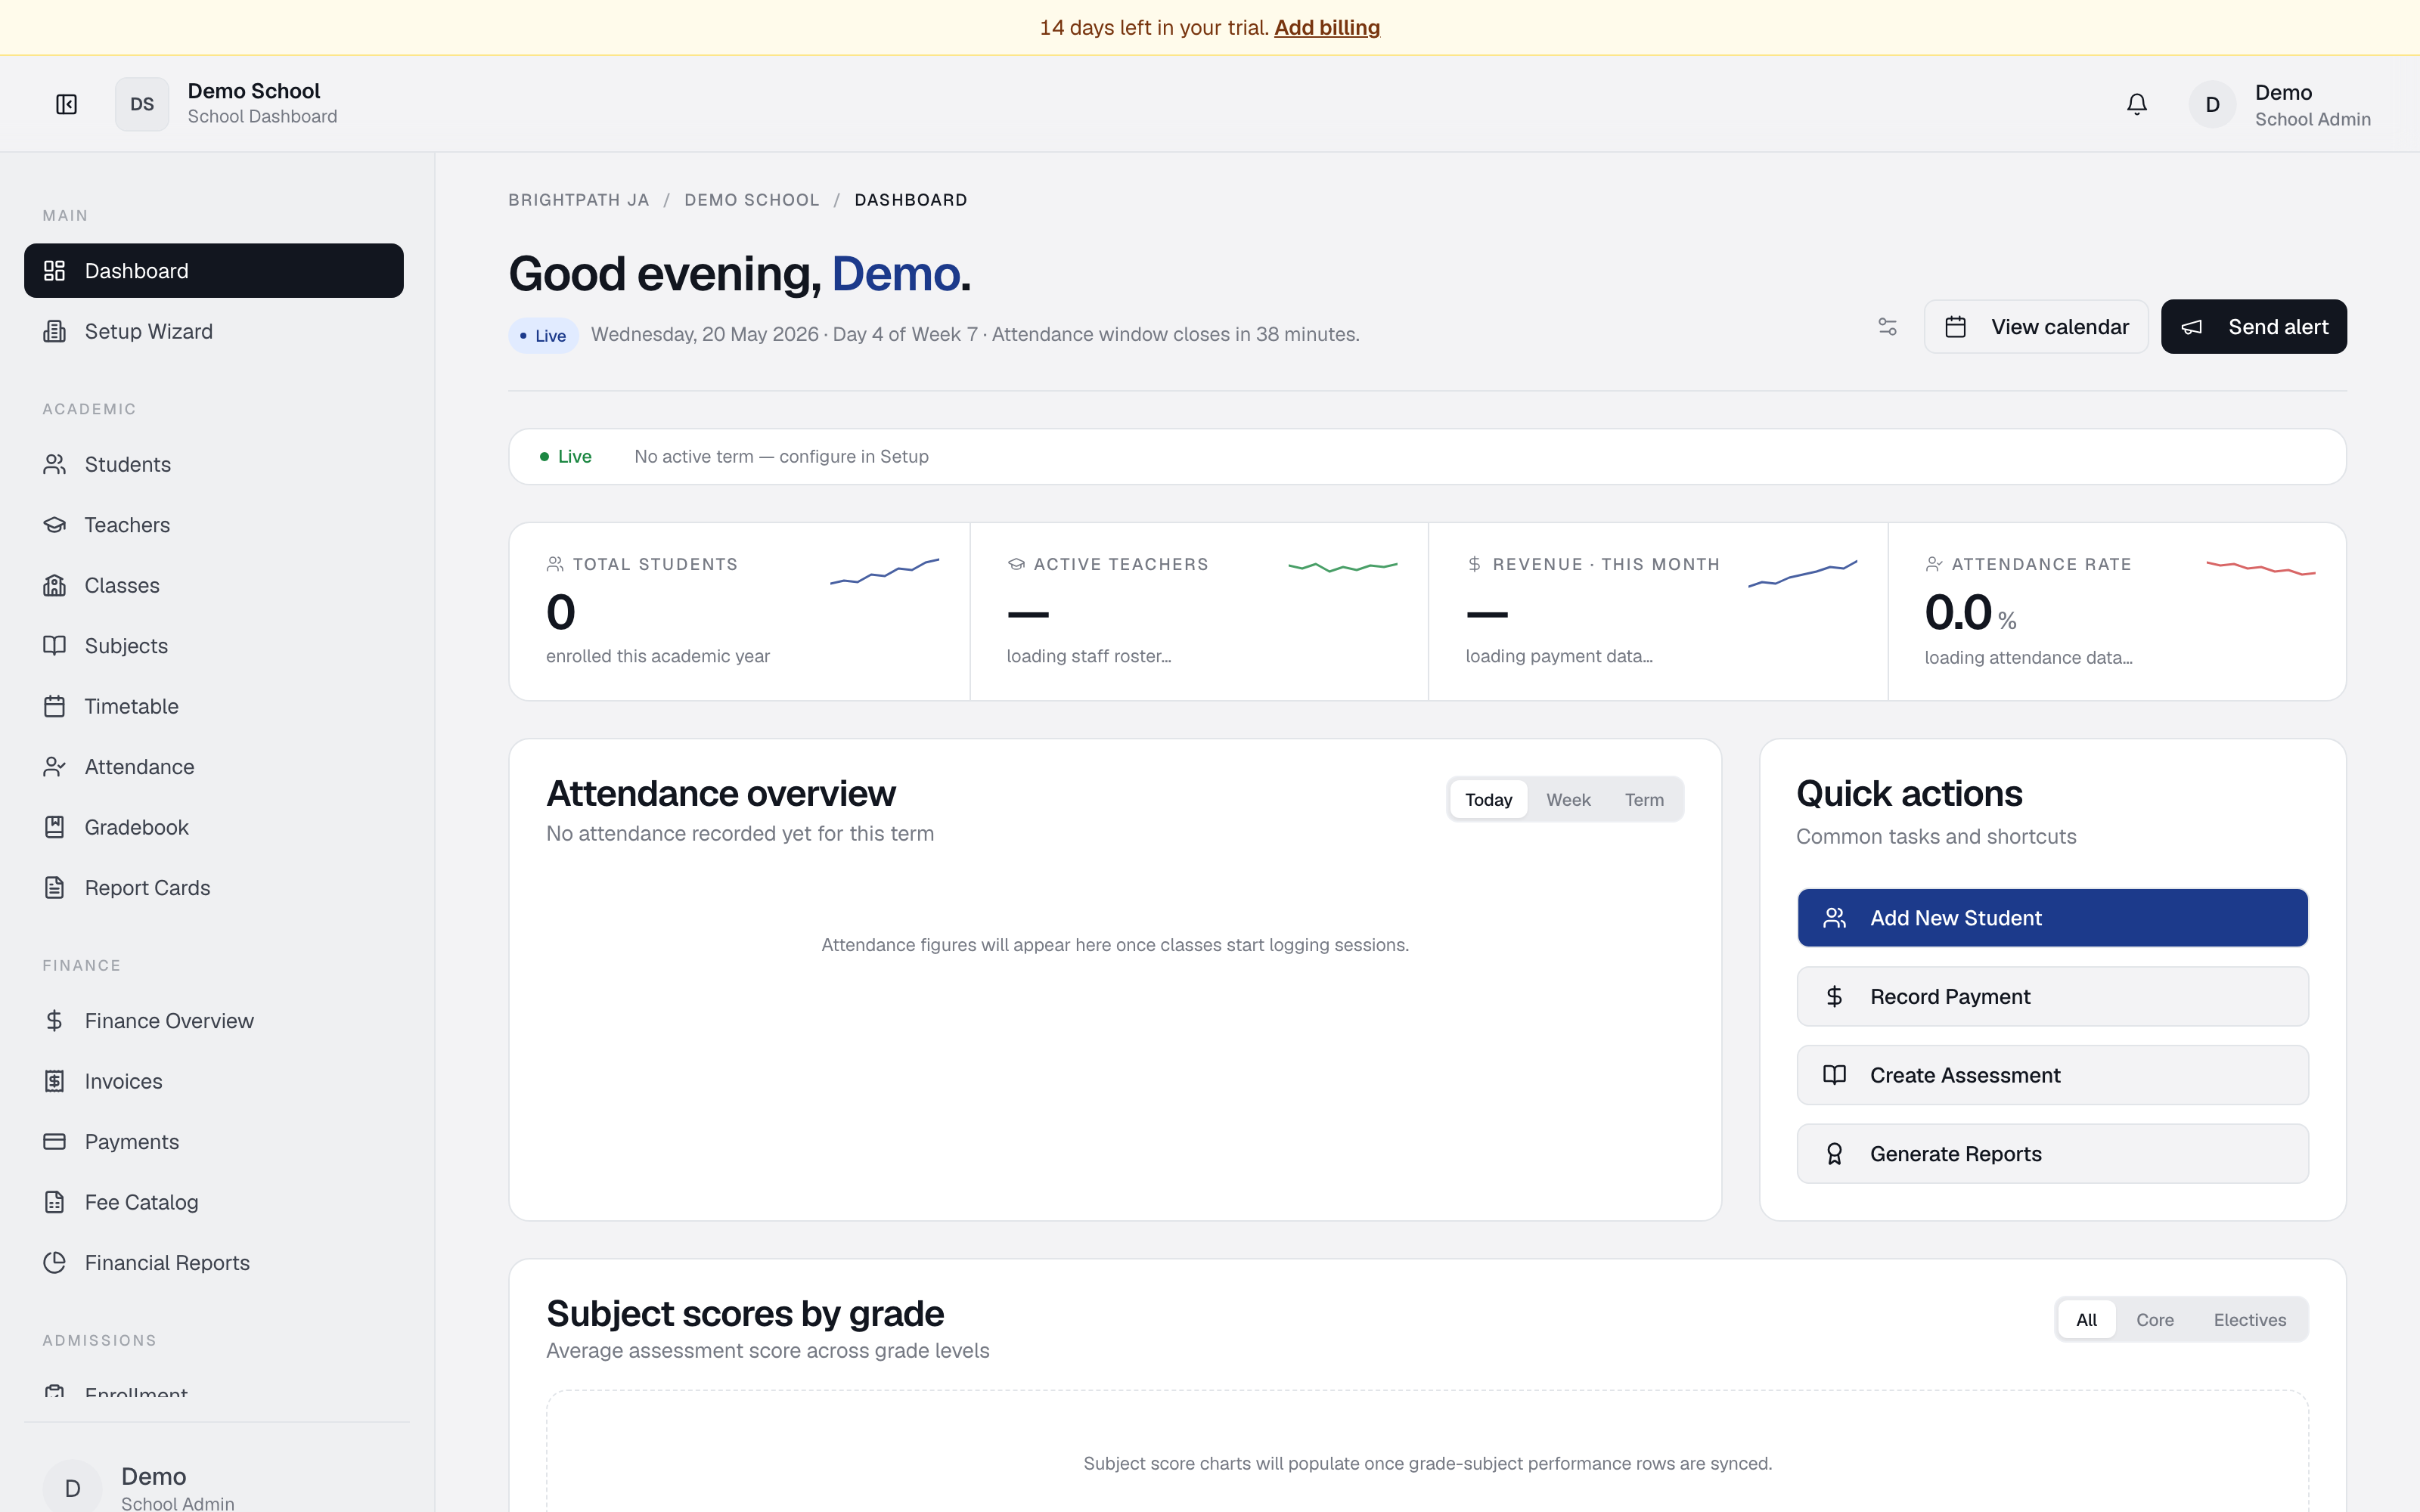Click Add New Student quick action
Image resolution: width=2420 pixels, height=1512 pixels.
2052,918
